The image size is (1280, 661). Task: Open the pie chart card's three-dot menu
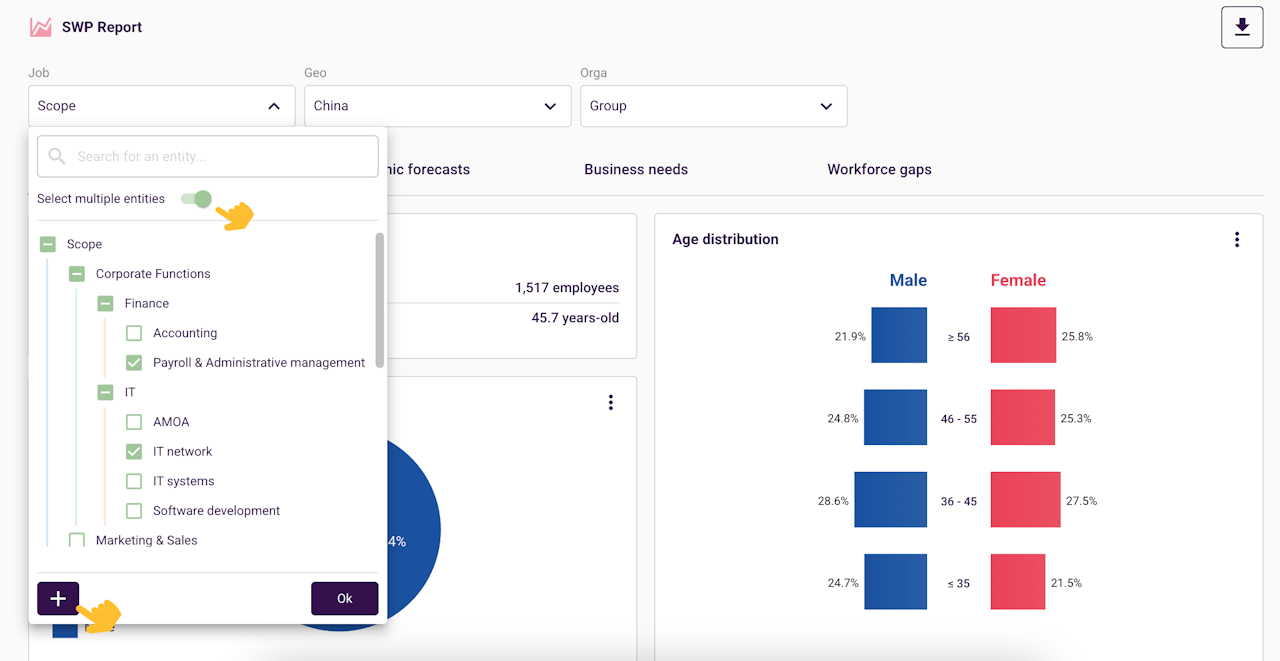(611, 402)
